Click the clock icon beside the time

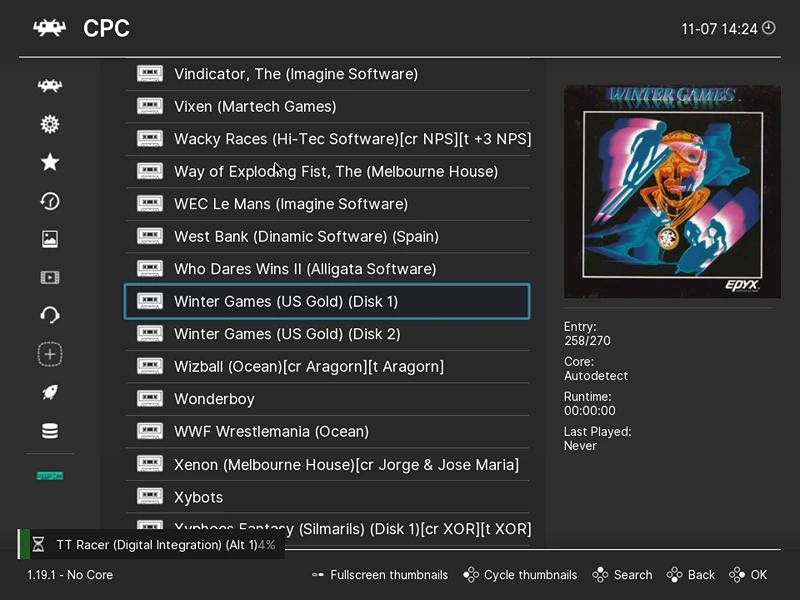point(769,28)
